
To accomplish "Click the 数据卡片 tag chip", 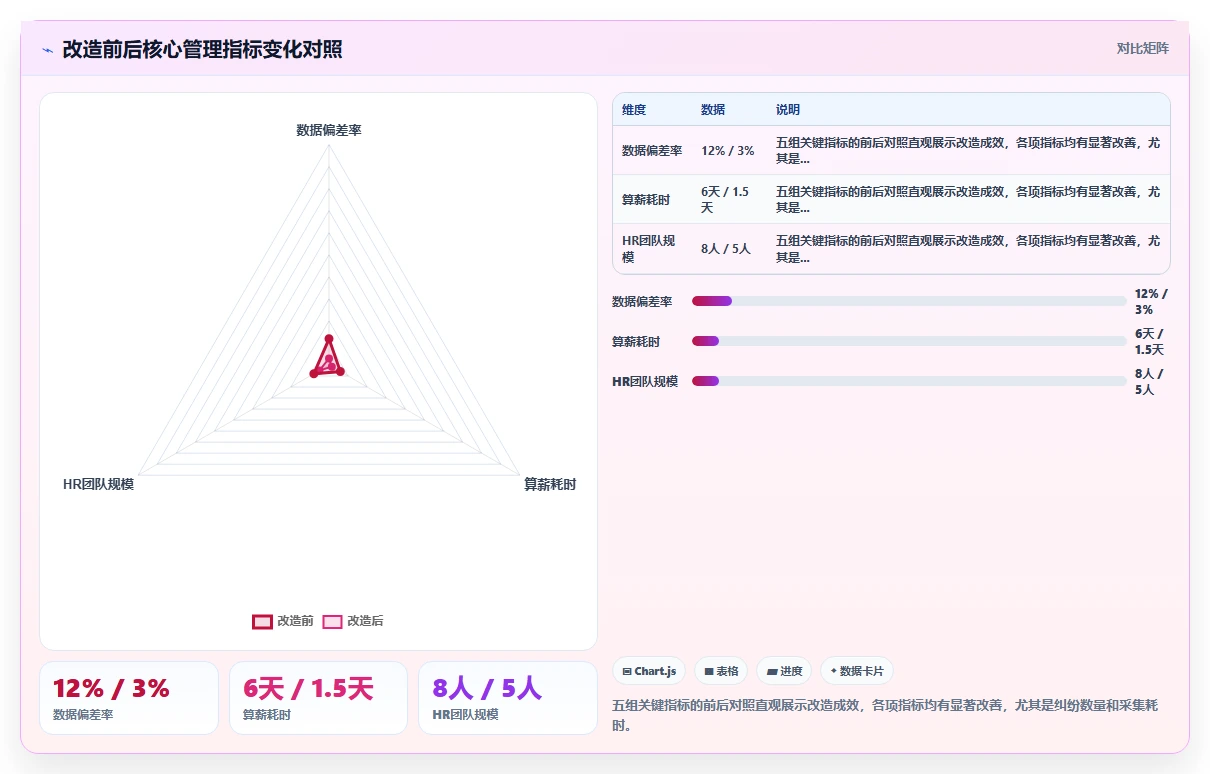I will tap(857, 671).
